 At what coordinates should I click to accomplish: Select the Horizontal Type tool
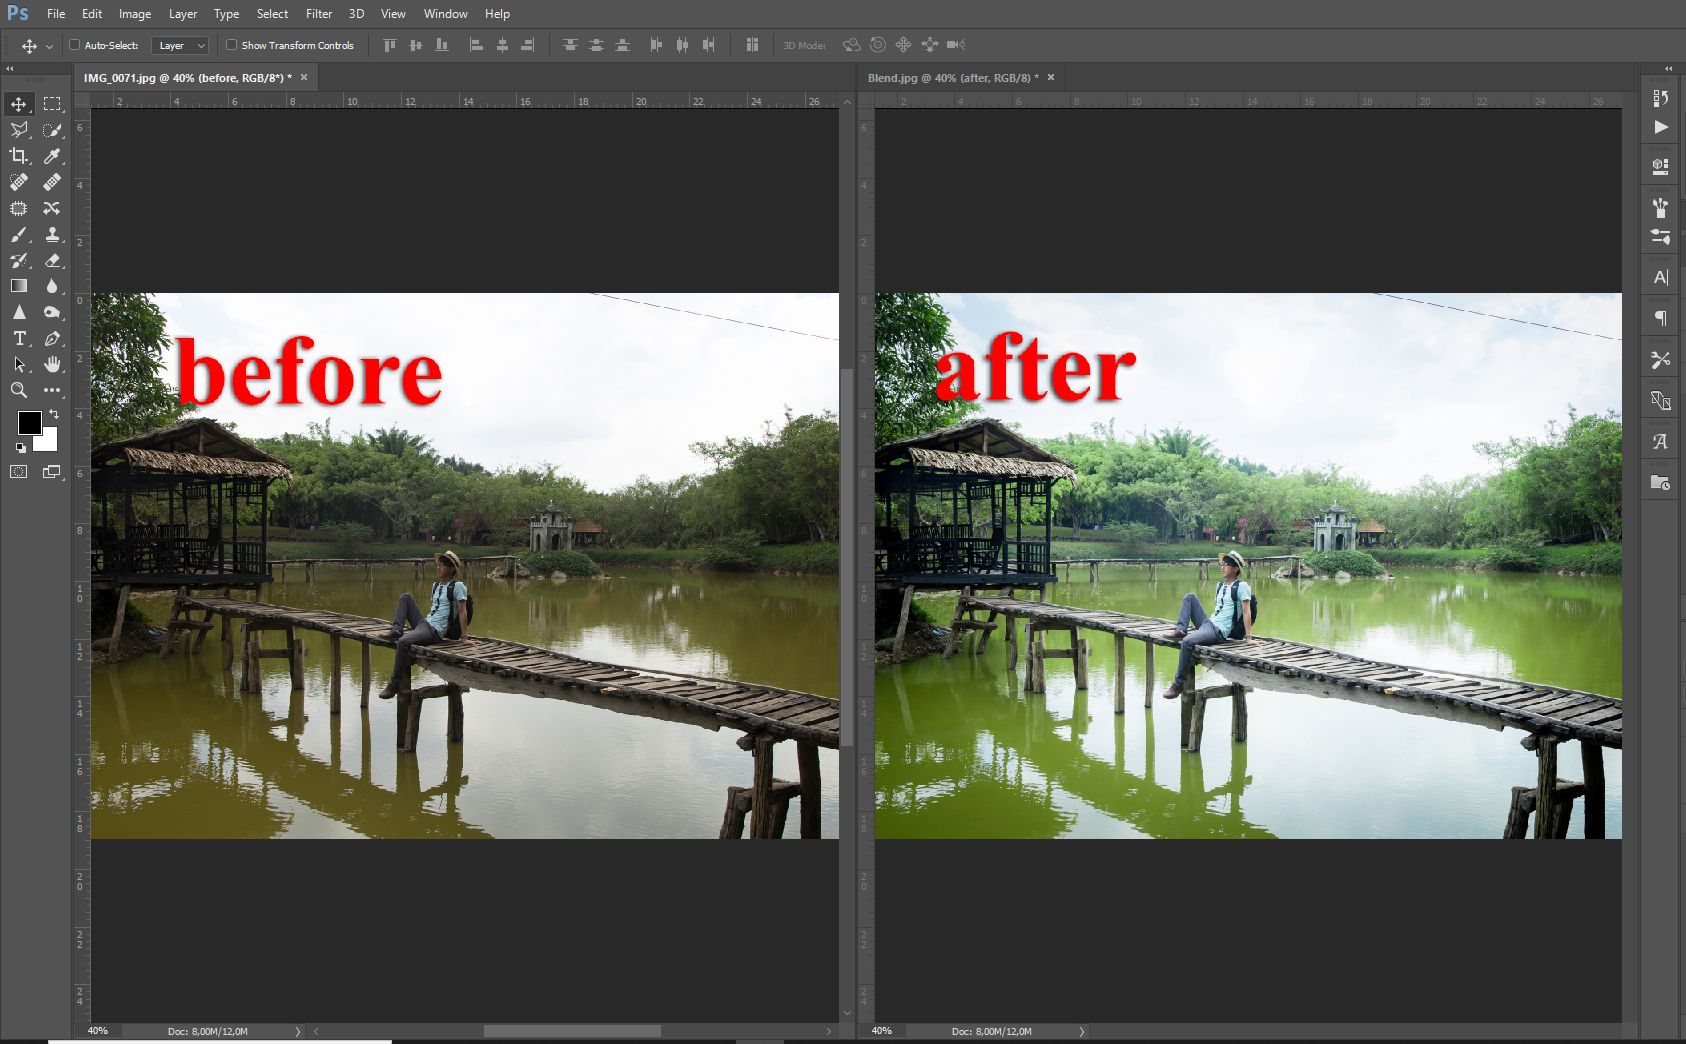(18, 338)
